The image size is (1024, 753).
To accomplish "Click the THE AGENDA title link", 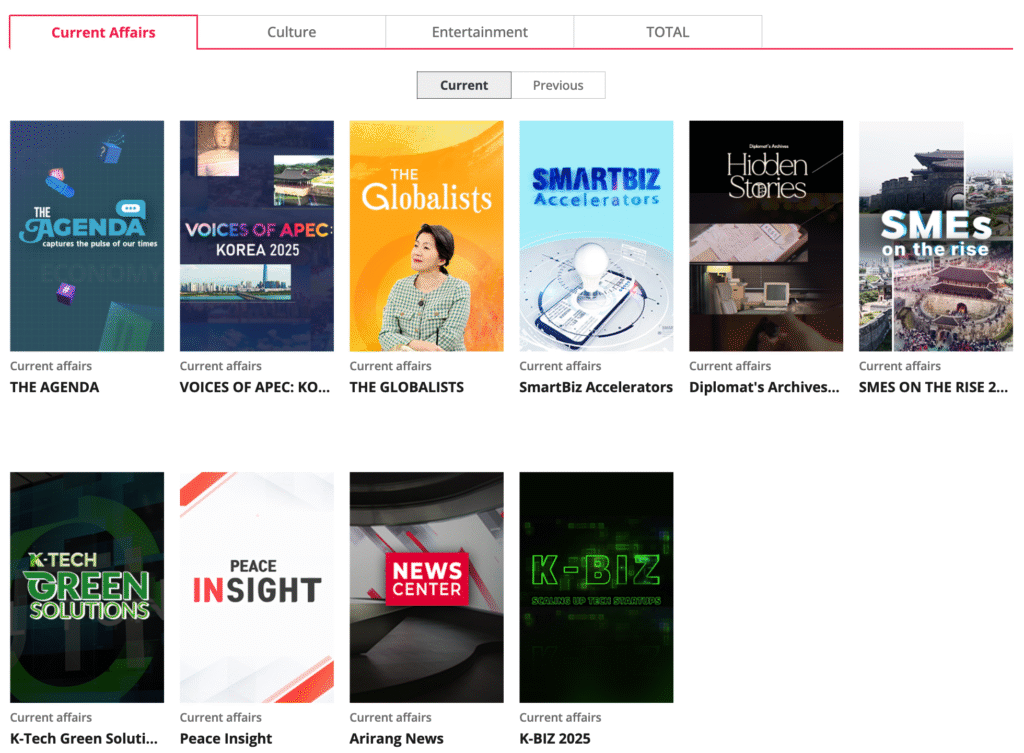I will pyautogui.click(x=55, y=387).
